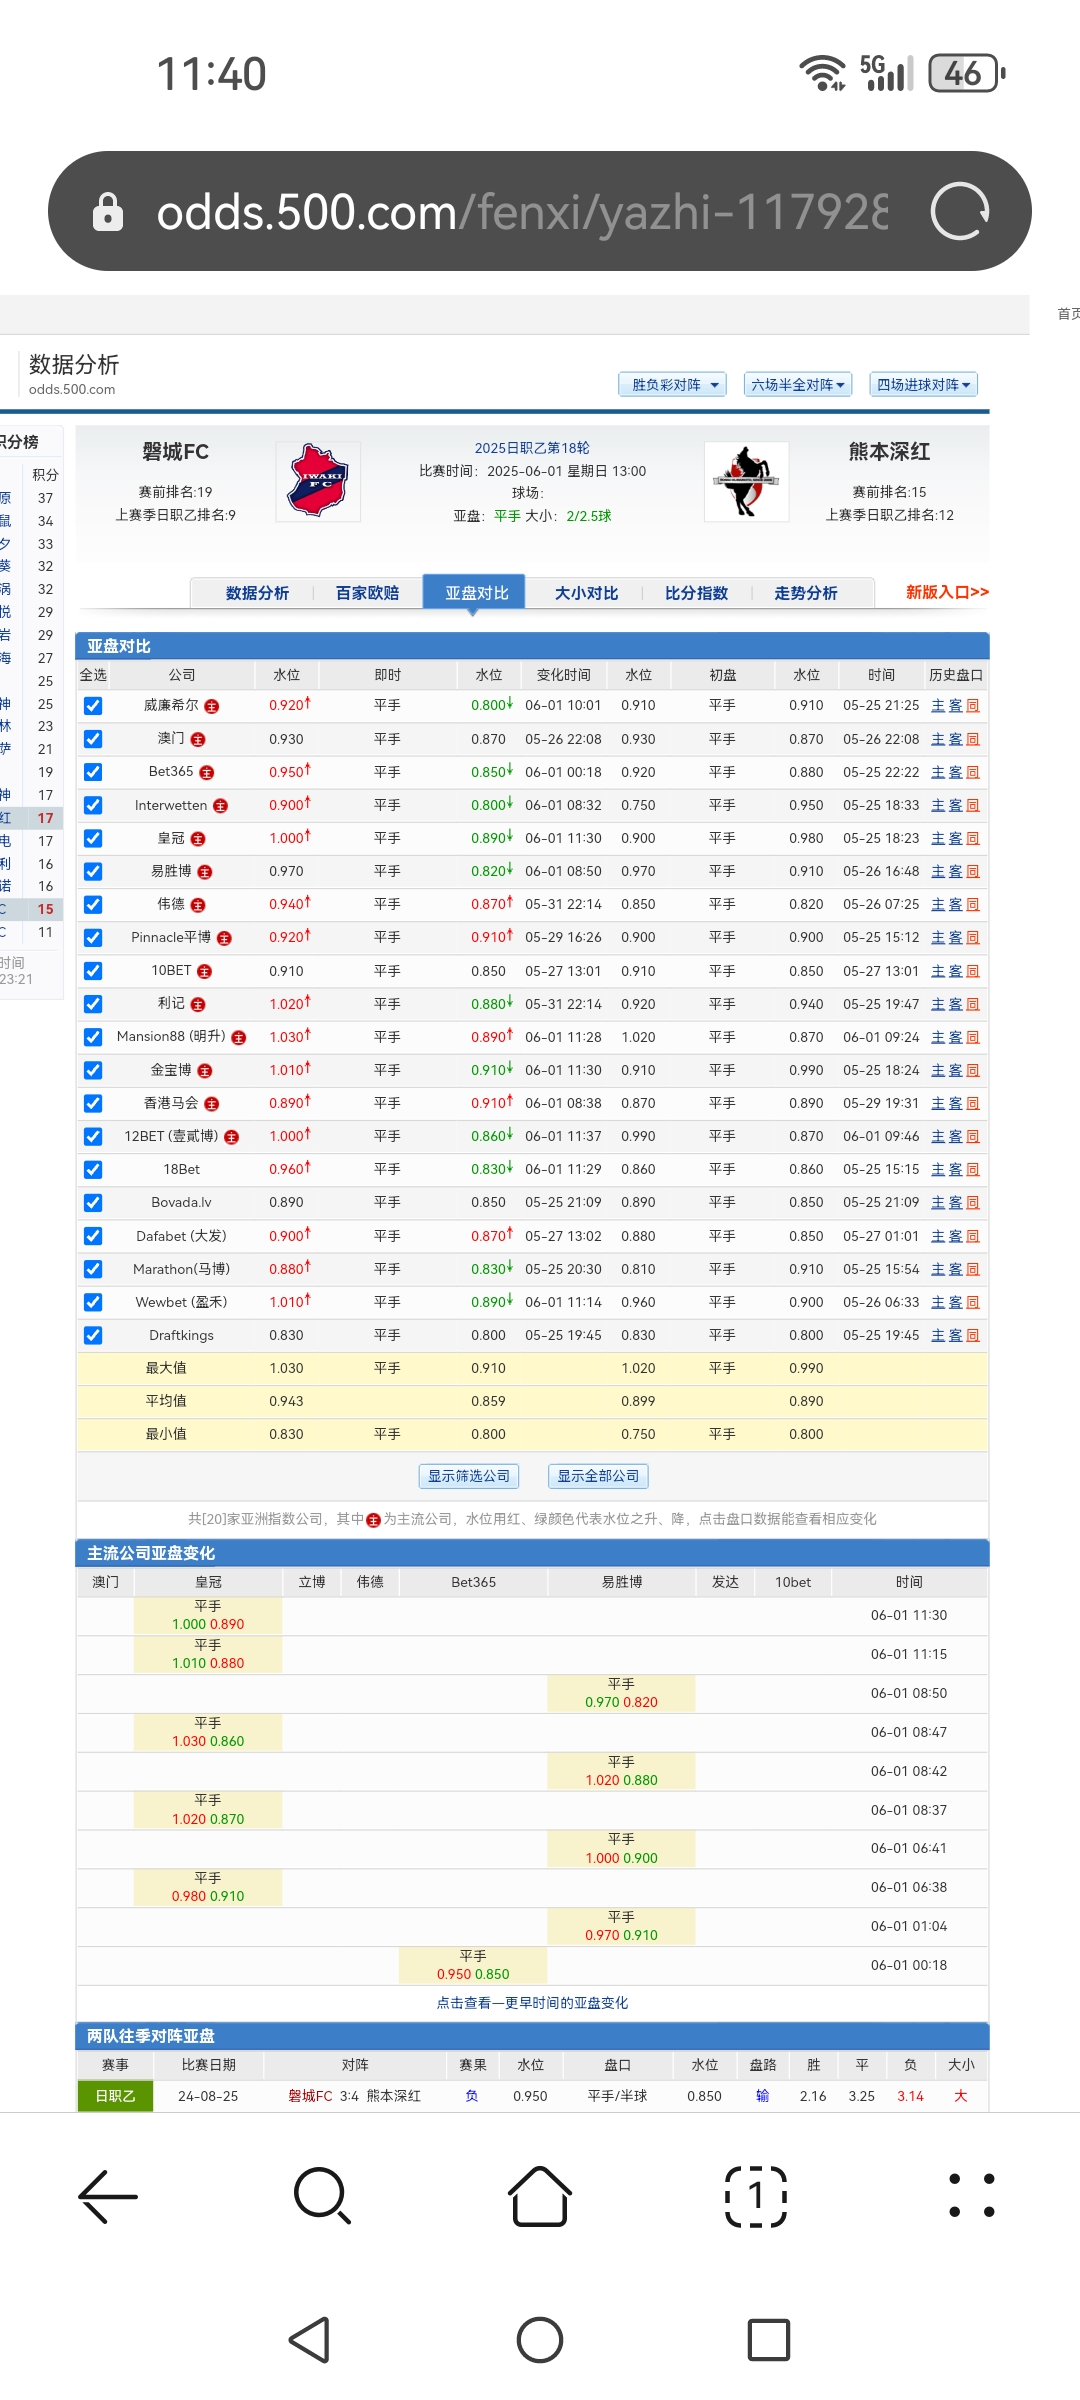Switch to the 数据分析 tab
The image size is (1080, 2400).
(257, 593)
